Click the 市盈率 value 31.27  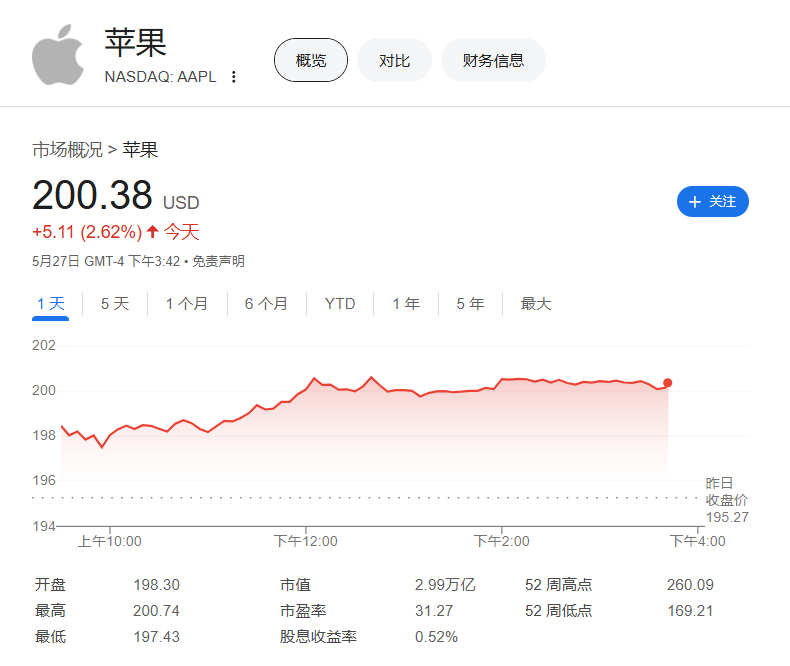click(434, 611)
